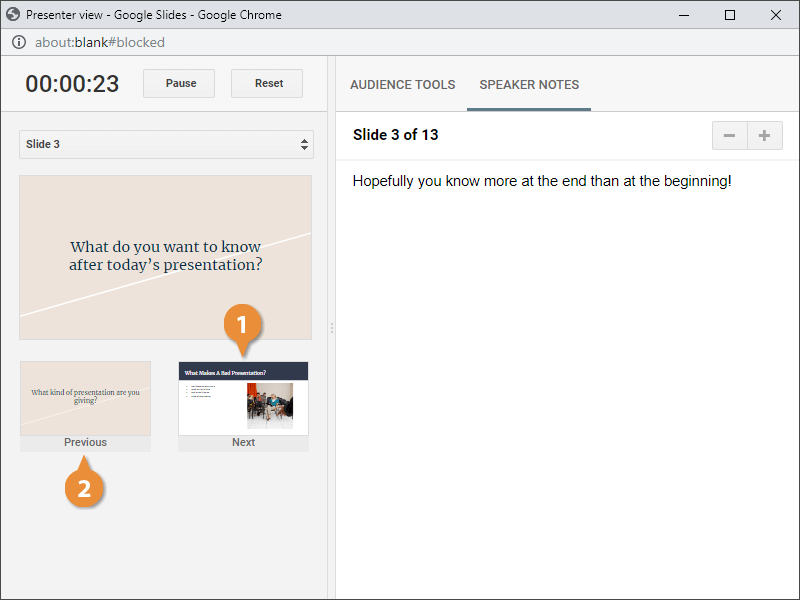
Task: Minimize the Presenter view window
Action: point(684,15)
